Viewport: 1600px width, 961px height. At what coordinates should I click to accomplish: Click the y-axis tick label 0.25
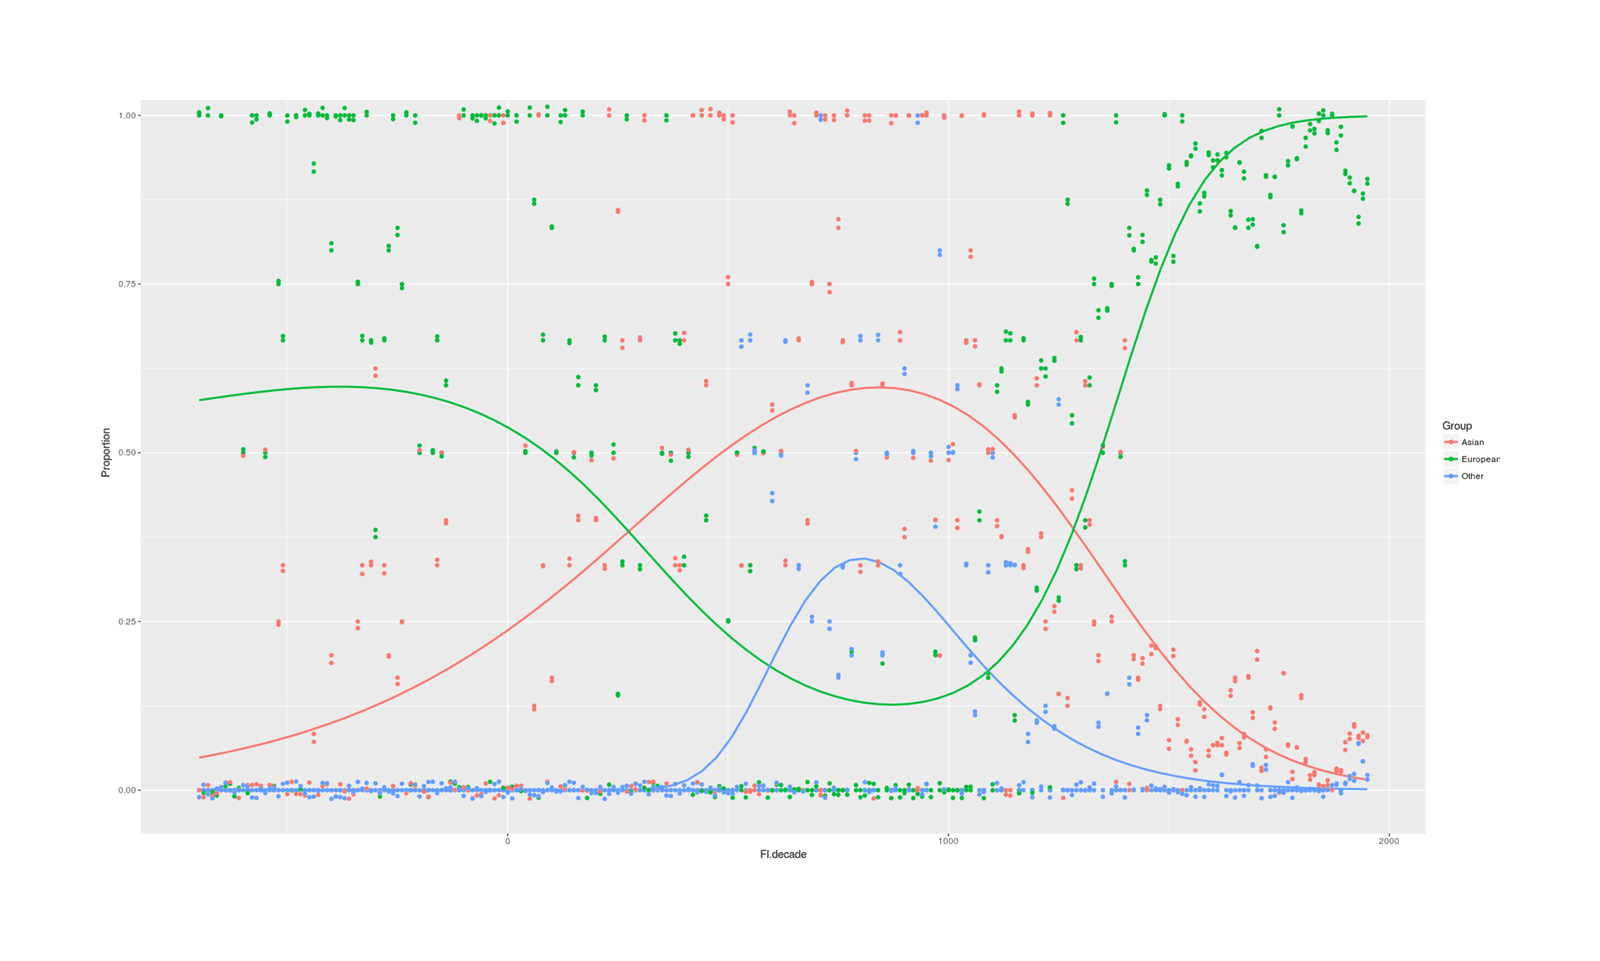coord(127,622)
